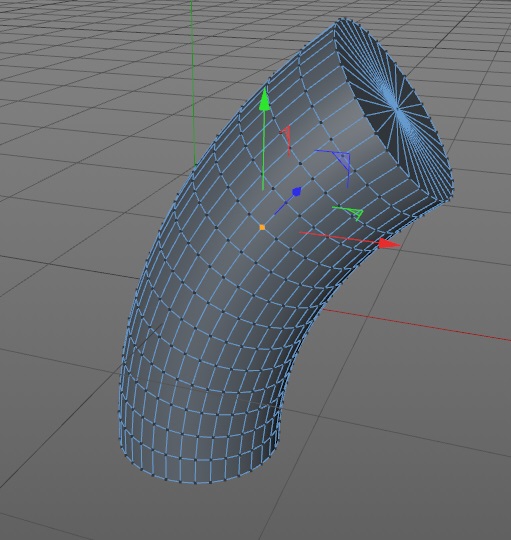Screen dimensions: 511x540
Task: Grab the red X-axis arrow of the gizmo
Action: tap(389, 244)
